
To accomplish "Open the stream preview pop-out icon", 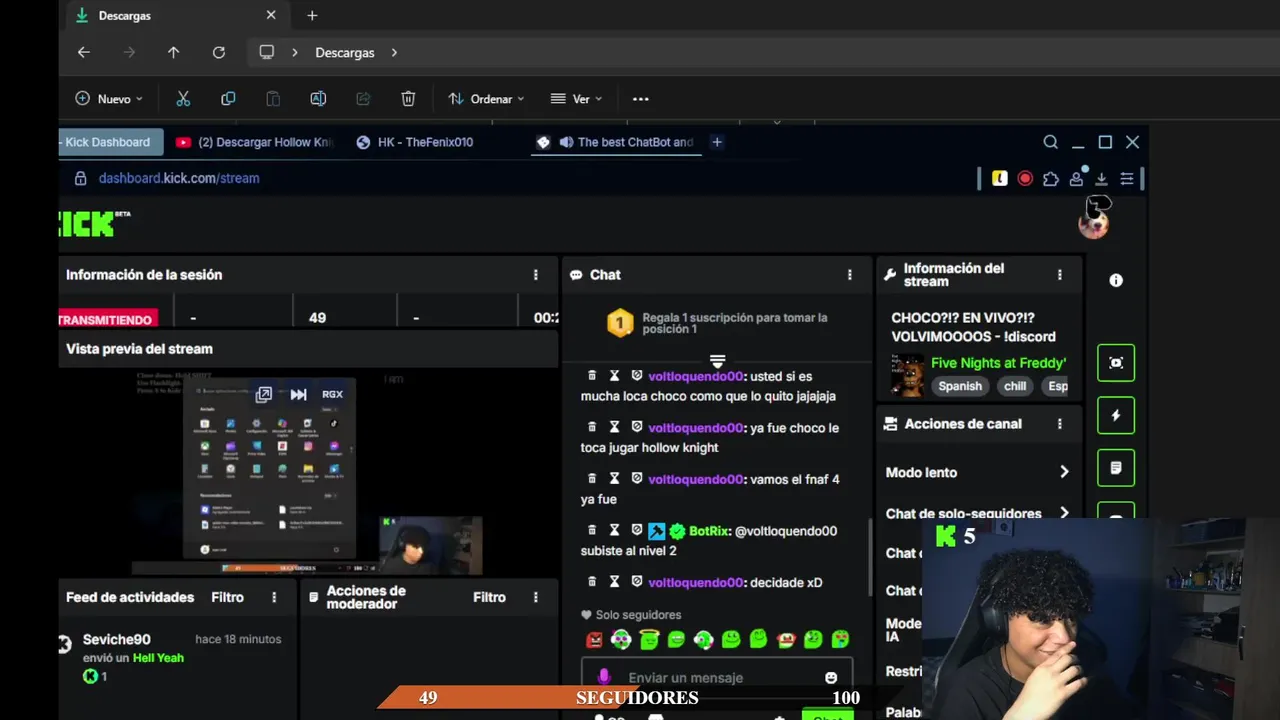I will pyautogui.click(x=263, y=395).
